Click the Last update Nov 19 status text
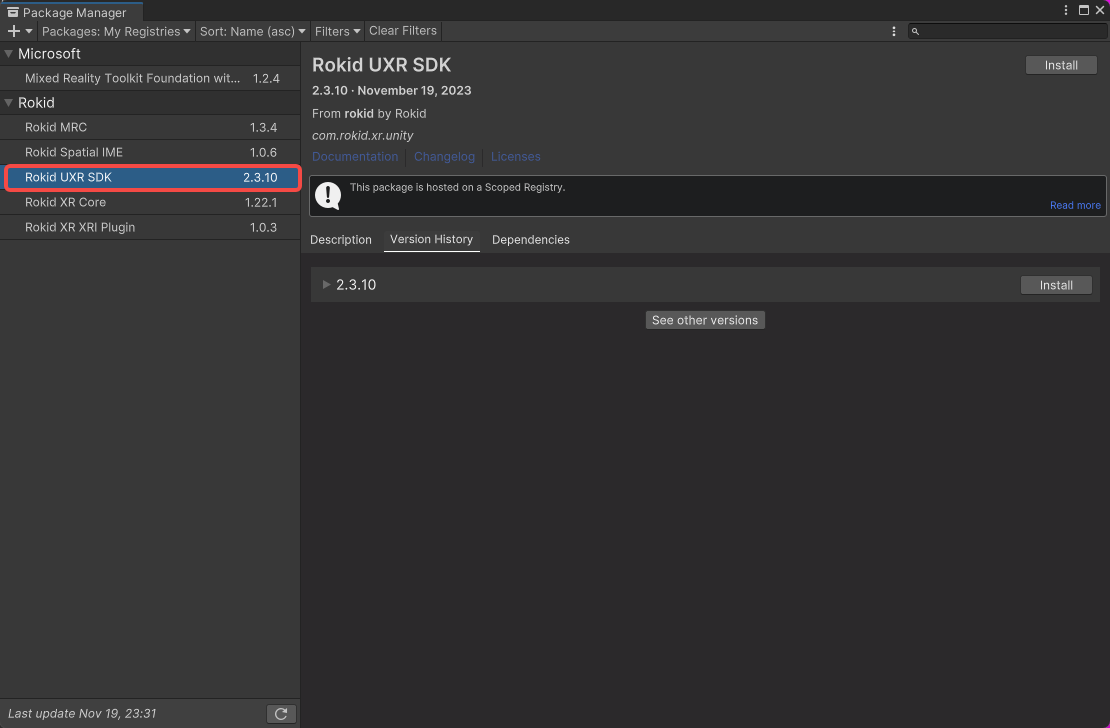 (82, 714)
